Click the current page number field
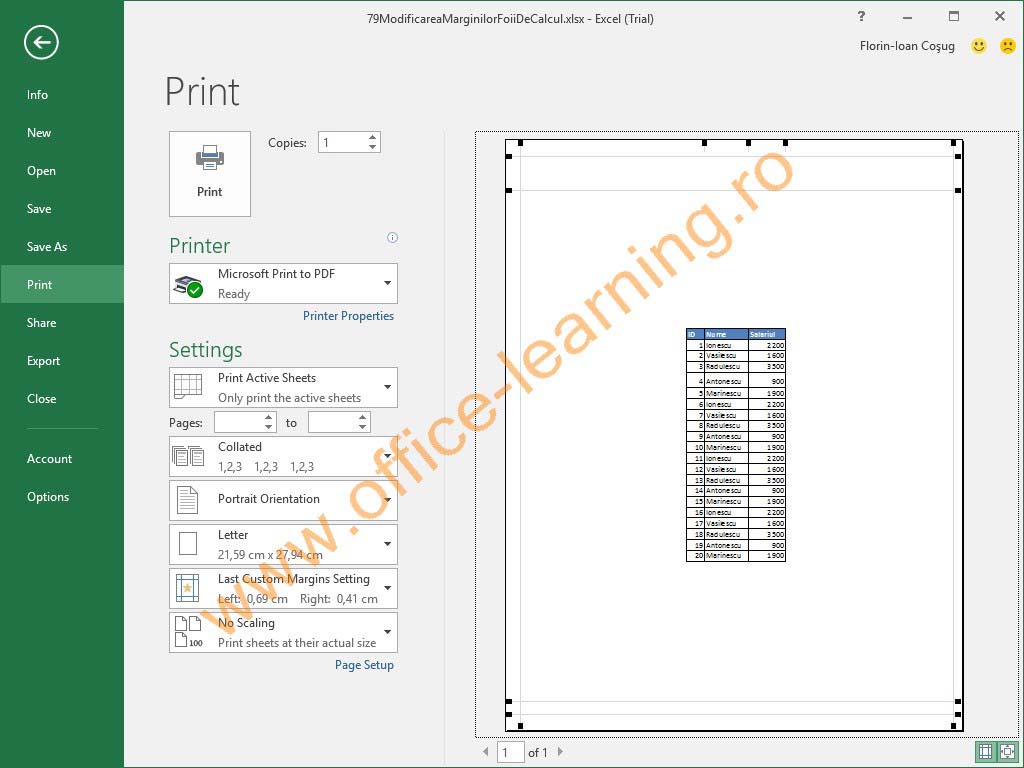 511,752
